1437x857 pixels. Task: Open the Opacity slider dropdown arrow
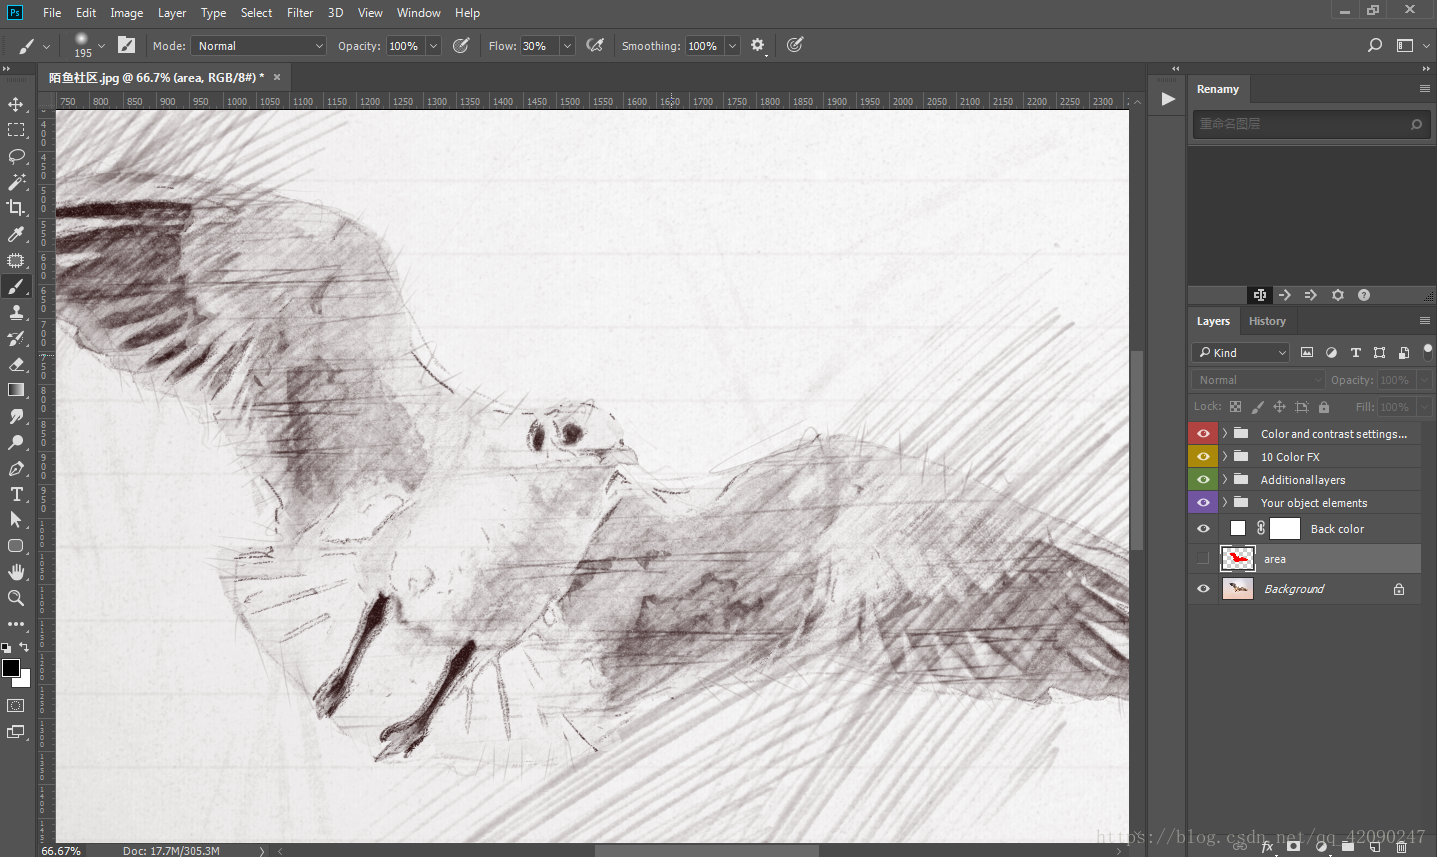(433, 46)
